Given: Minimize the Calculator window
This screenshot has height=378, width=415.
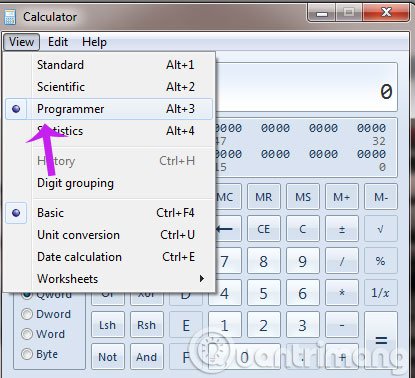Looking at the screenshot, I should tap(322, 13).
